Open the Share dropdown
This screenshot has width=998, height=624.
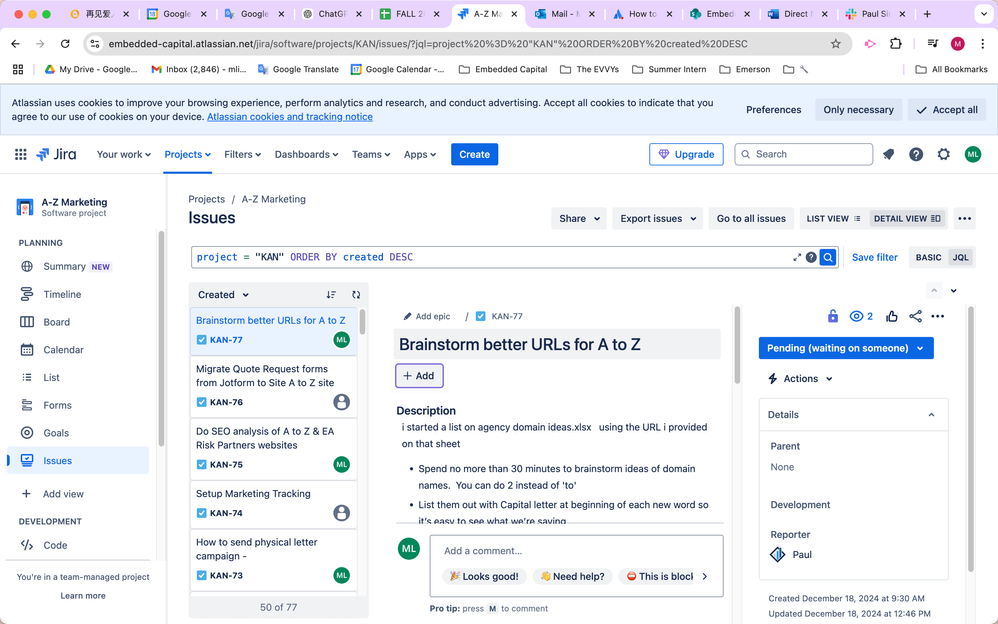(579, 218)
